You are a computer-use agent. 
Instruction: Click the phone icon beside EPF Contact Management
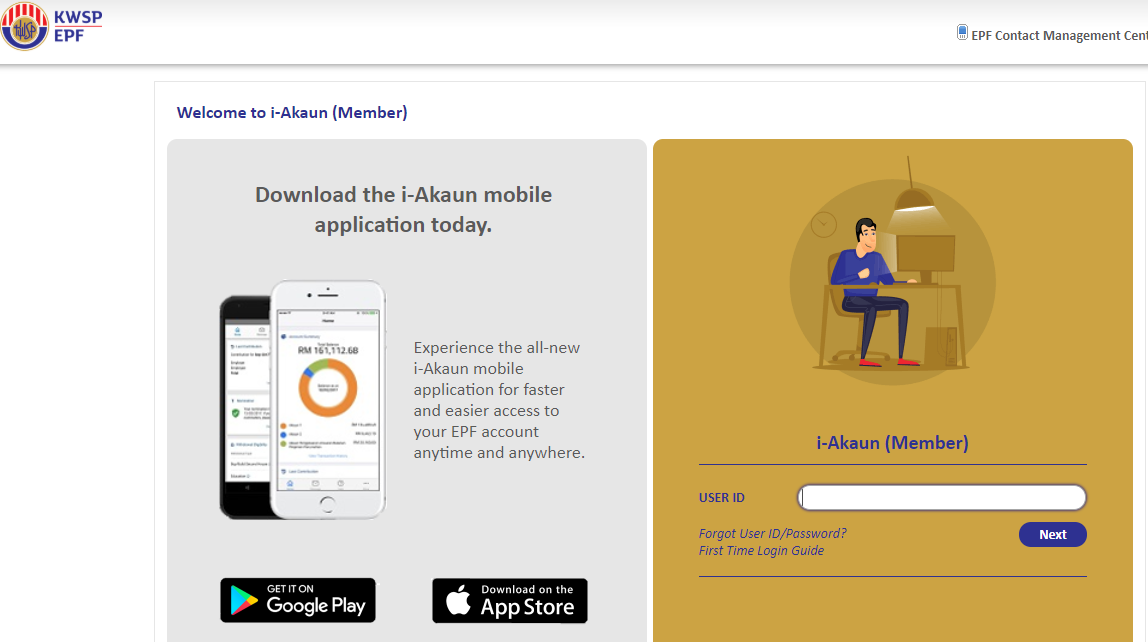962,32
